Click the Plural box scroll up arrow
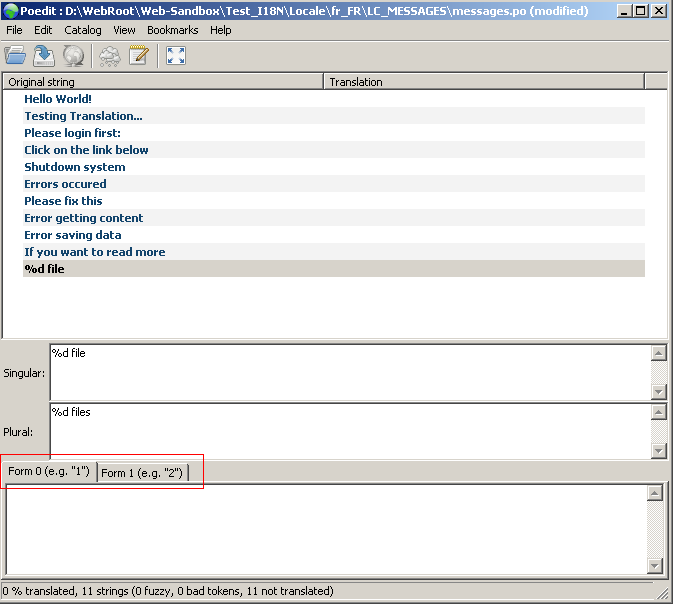This screenshot has width=673, height=605. coord(658,411)
